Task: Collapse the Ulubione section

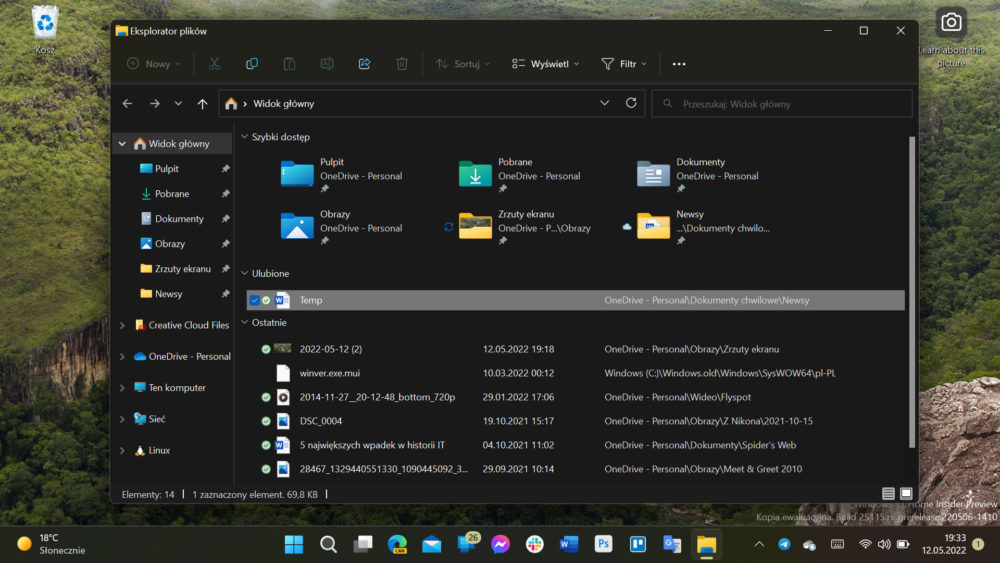Action: click(244, 273)
